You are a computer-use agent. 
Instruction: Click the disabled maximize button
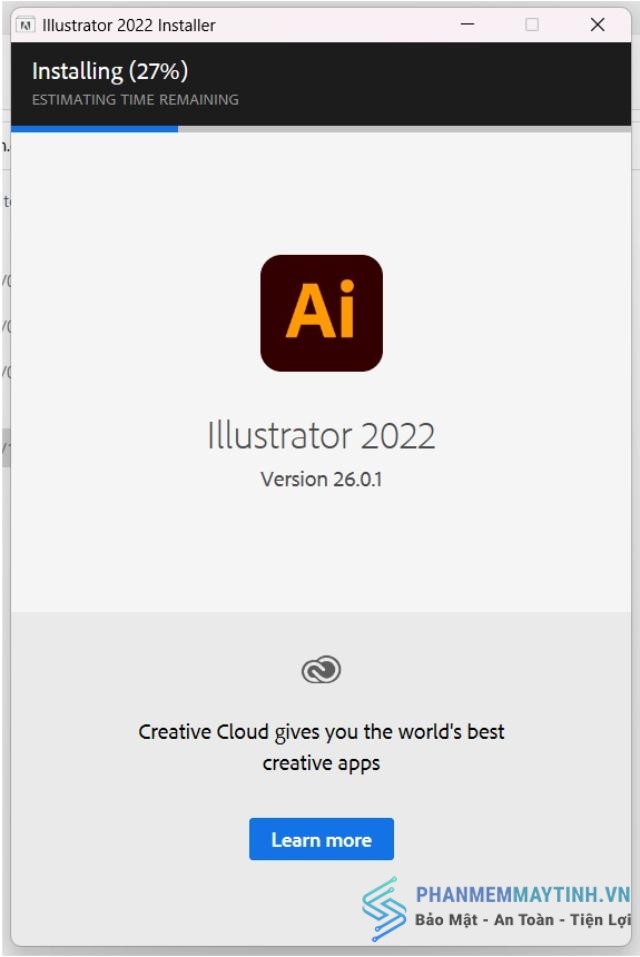pos(532,24)
